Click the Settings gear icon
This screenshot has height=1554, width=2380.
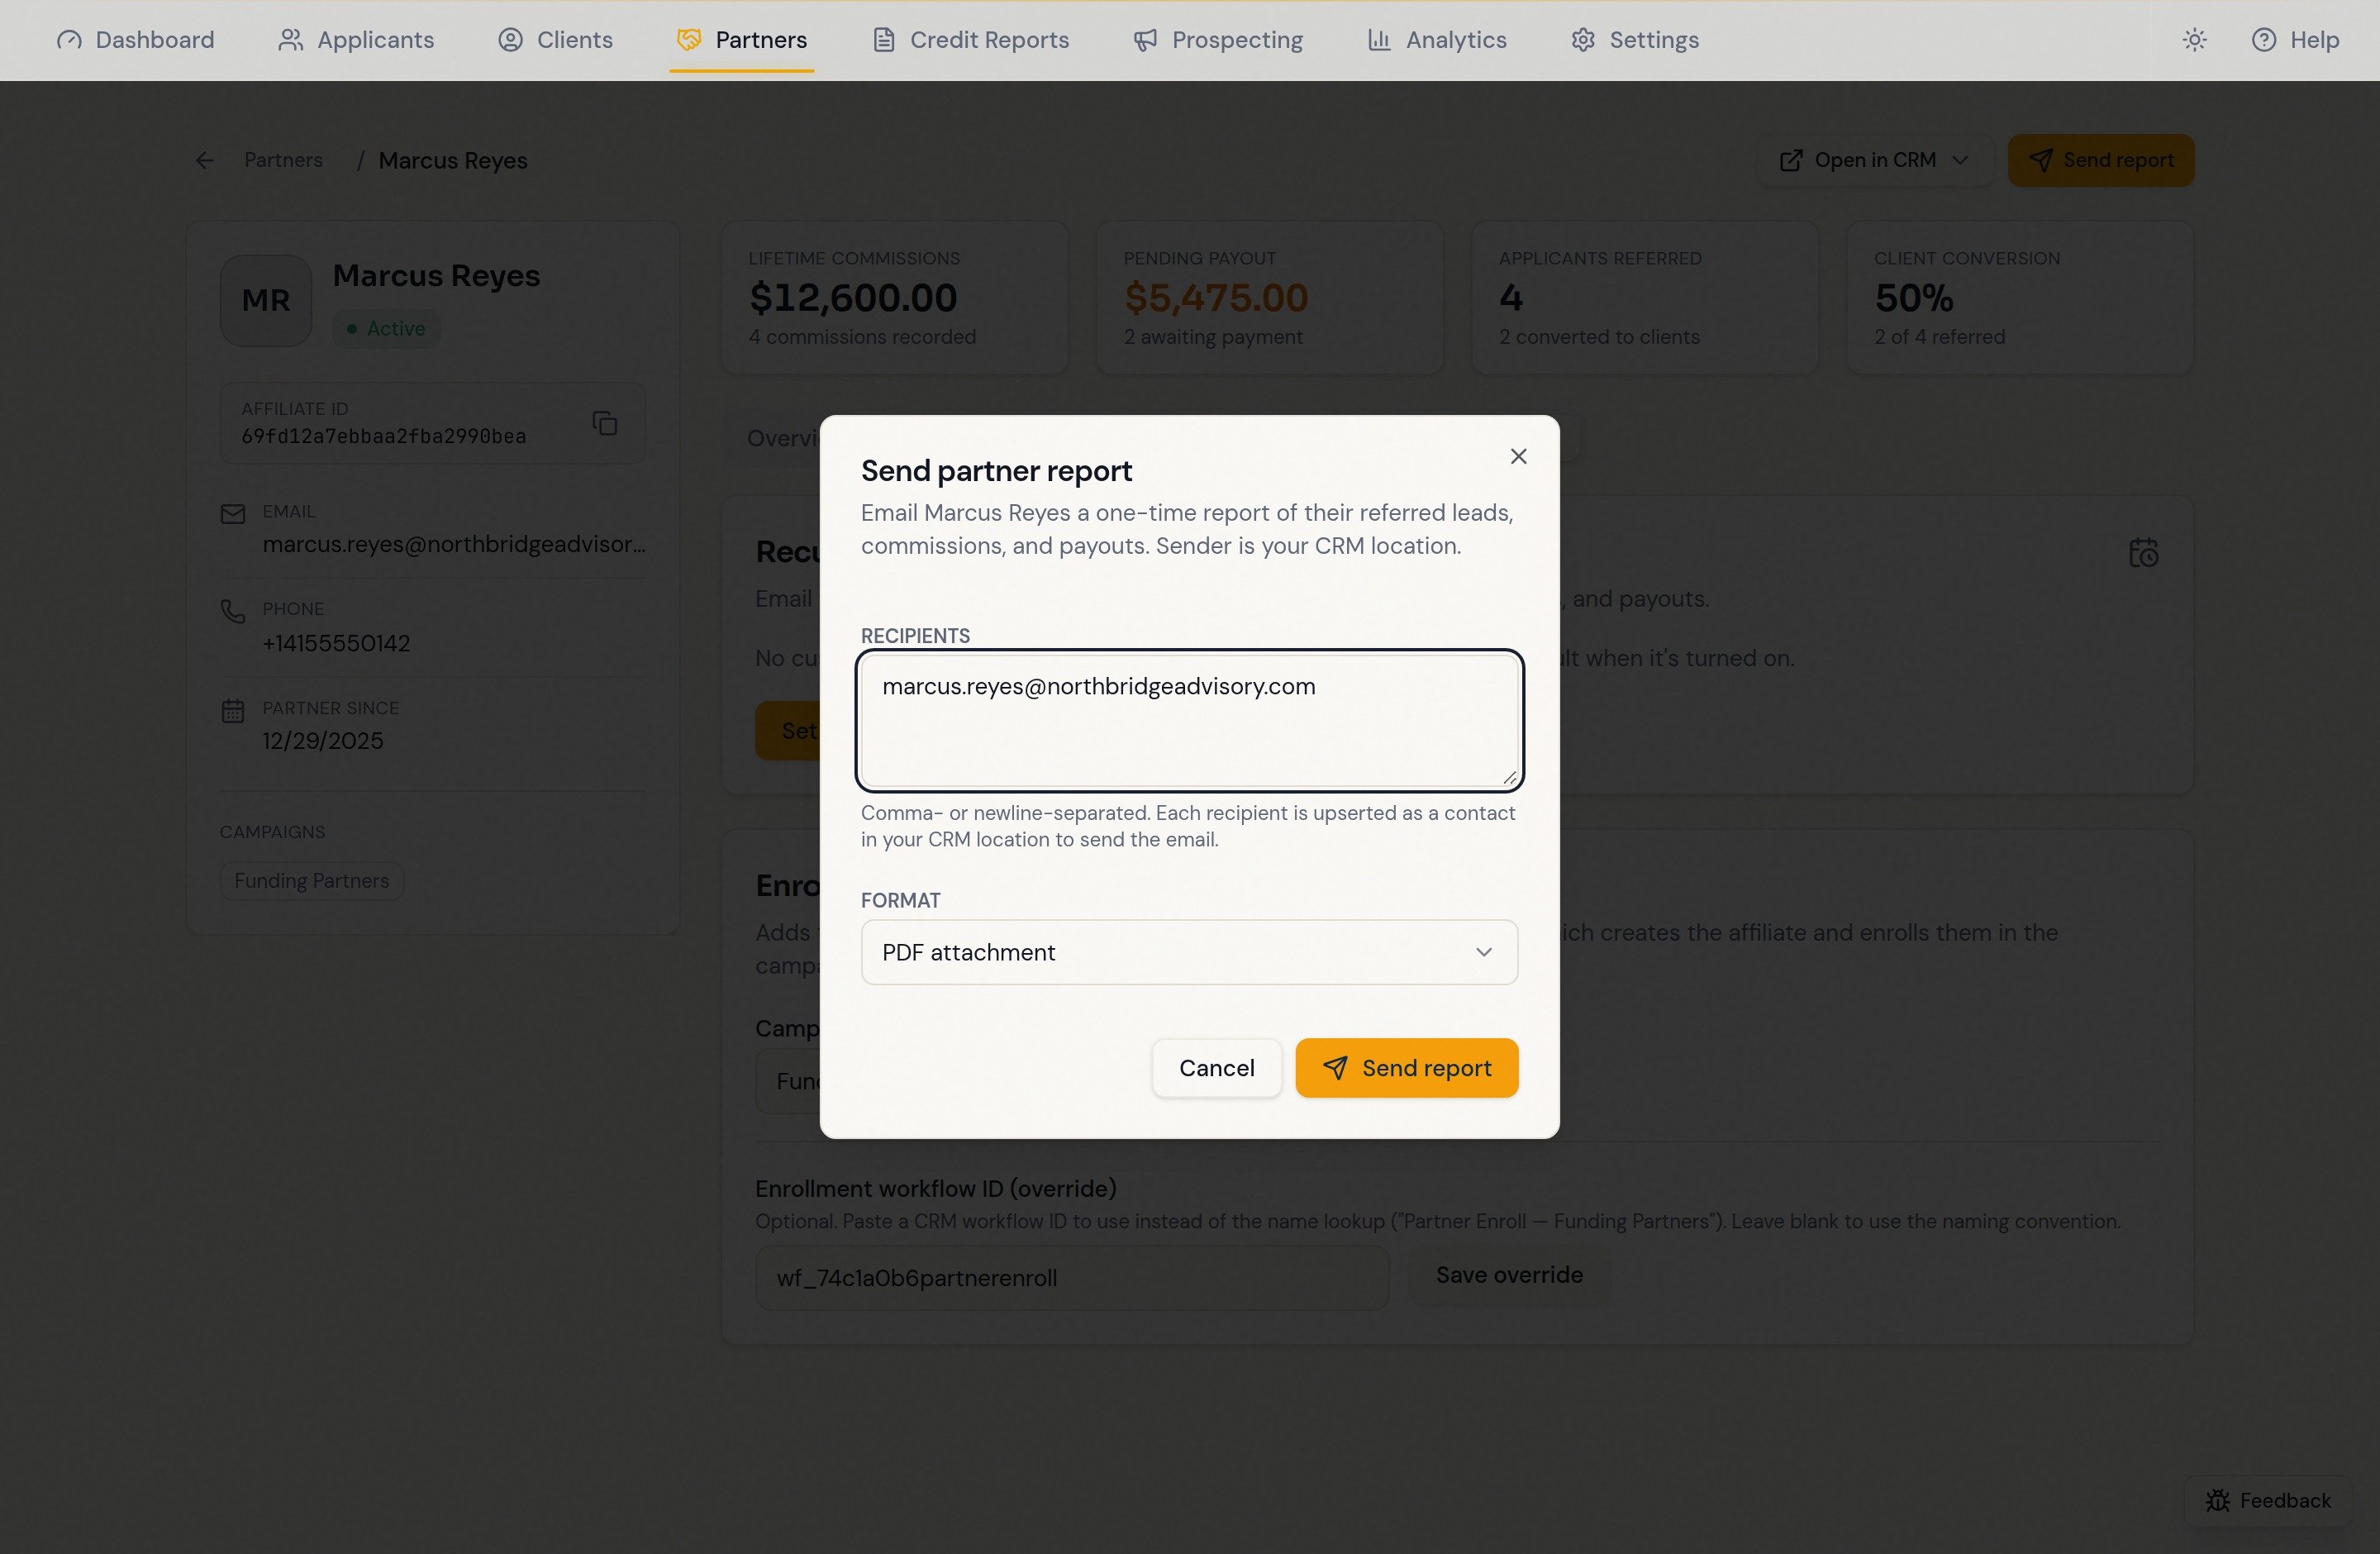pos(1582,40)
